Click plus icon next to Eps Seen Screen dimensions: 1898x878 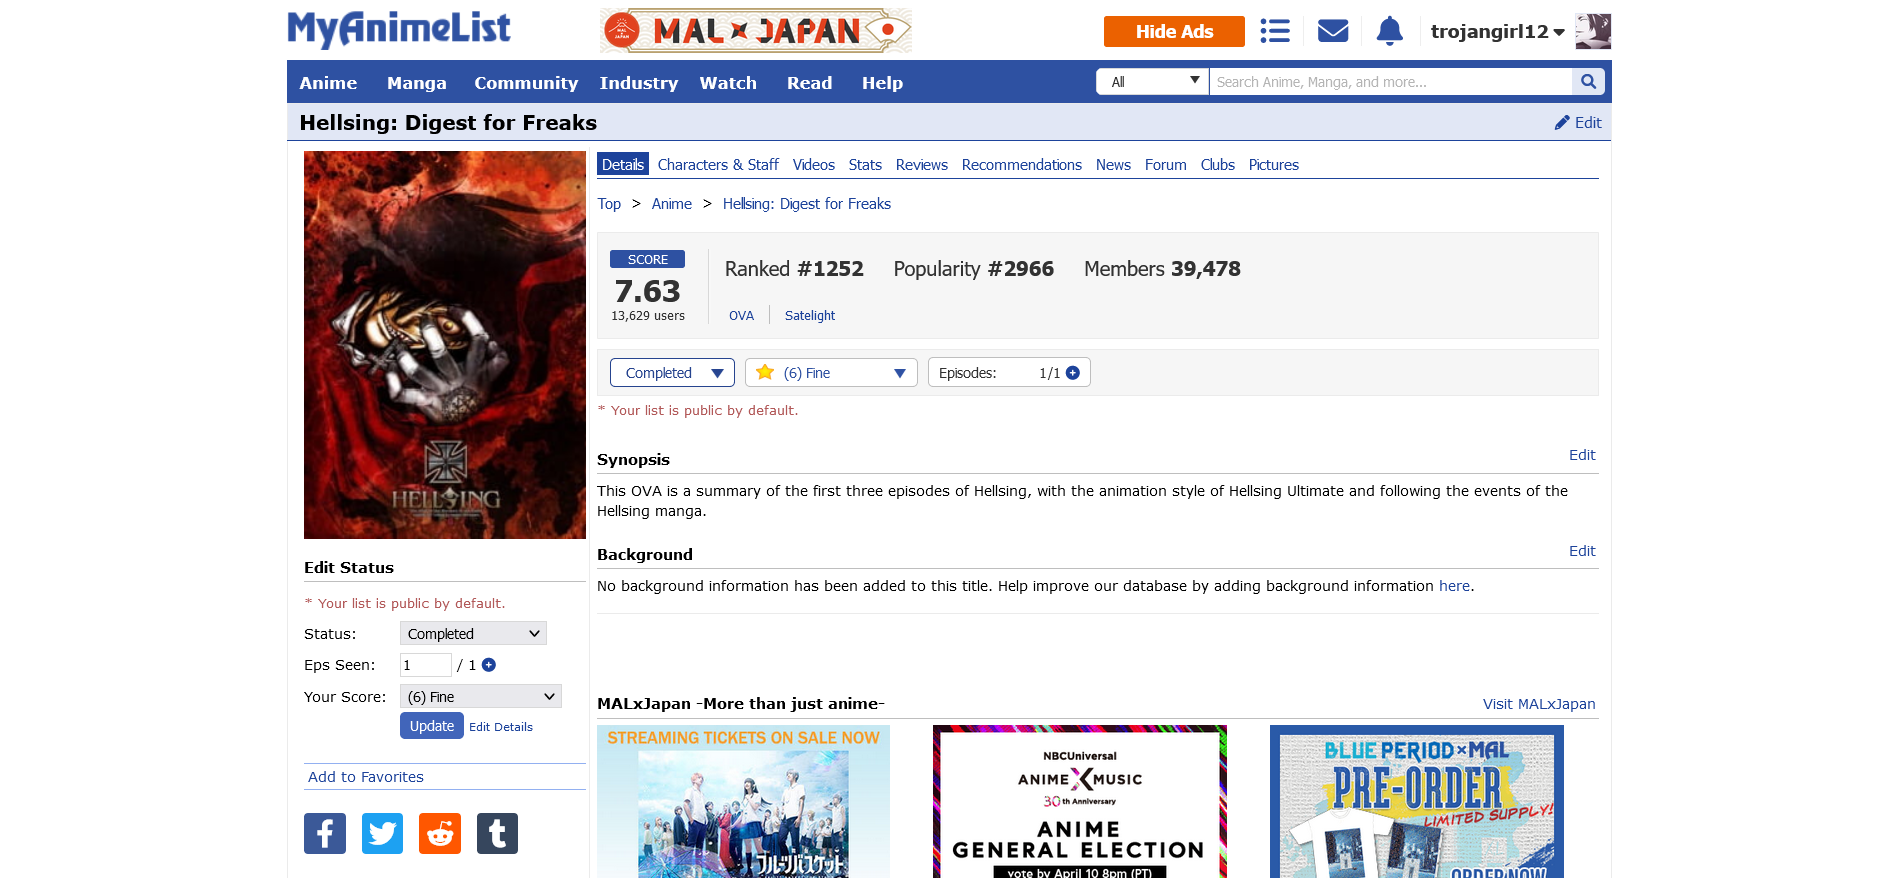coord(489,665)
